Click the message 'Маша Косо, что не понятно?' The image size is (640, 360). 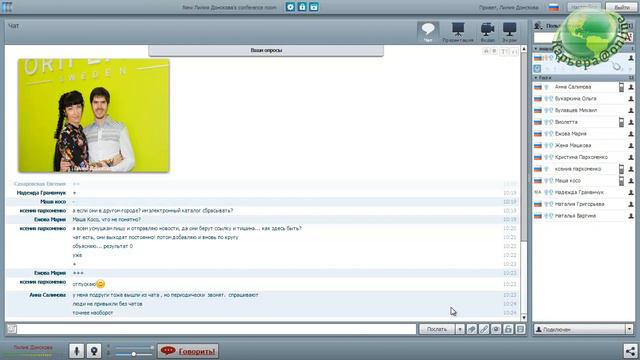tap(107, 220)
